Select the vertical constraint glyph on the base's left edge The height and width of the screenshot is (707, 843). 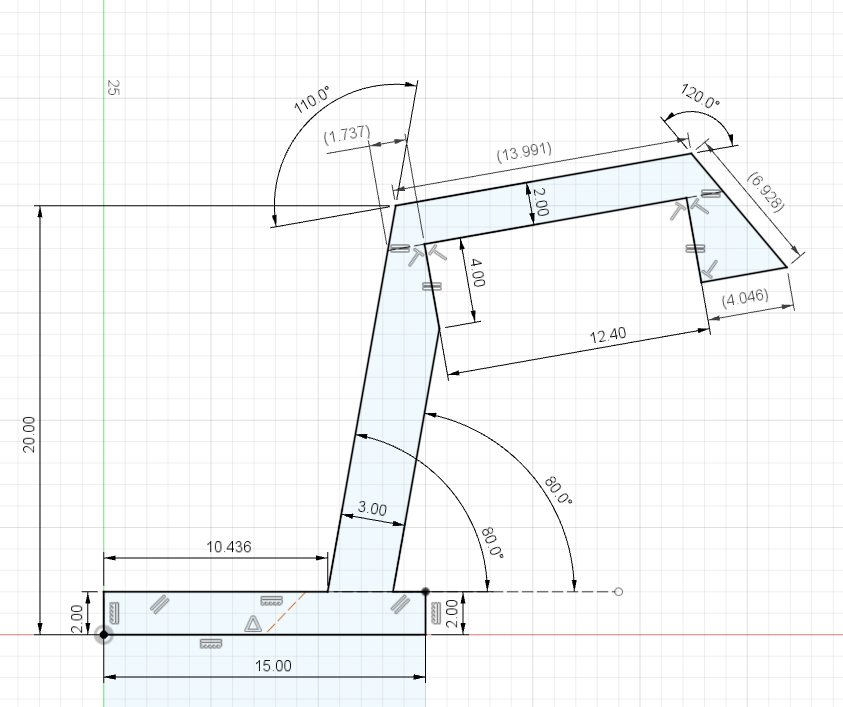pos(112,612)
